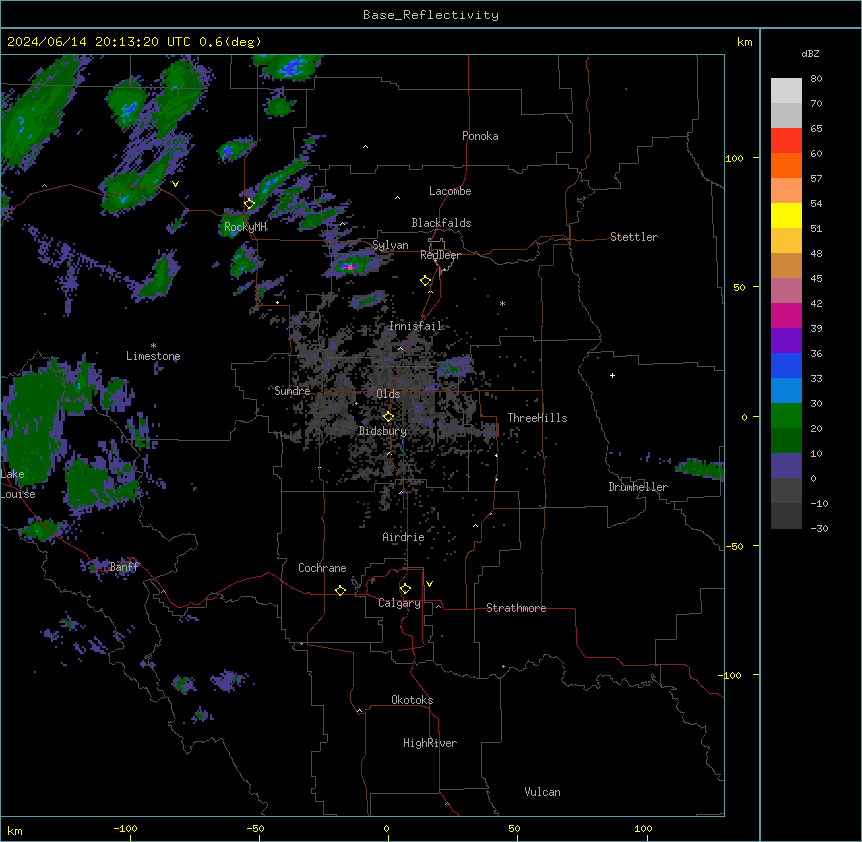Click the yellow diamond marker south of RedDeer

pyautogui.click(x=426, y=281)
